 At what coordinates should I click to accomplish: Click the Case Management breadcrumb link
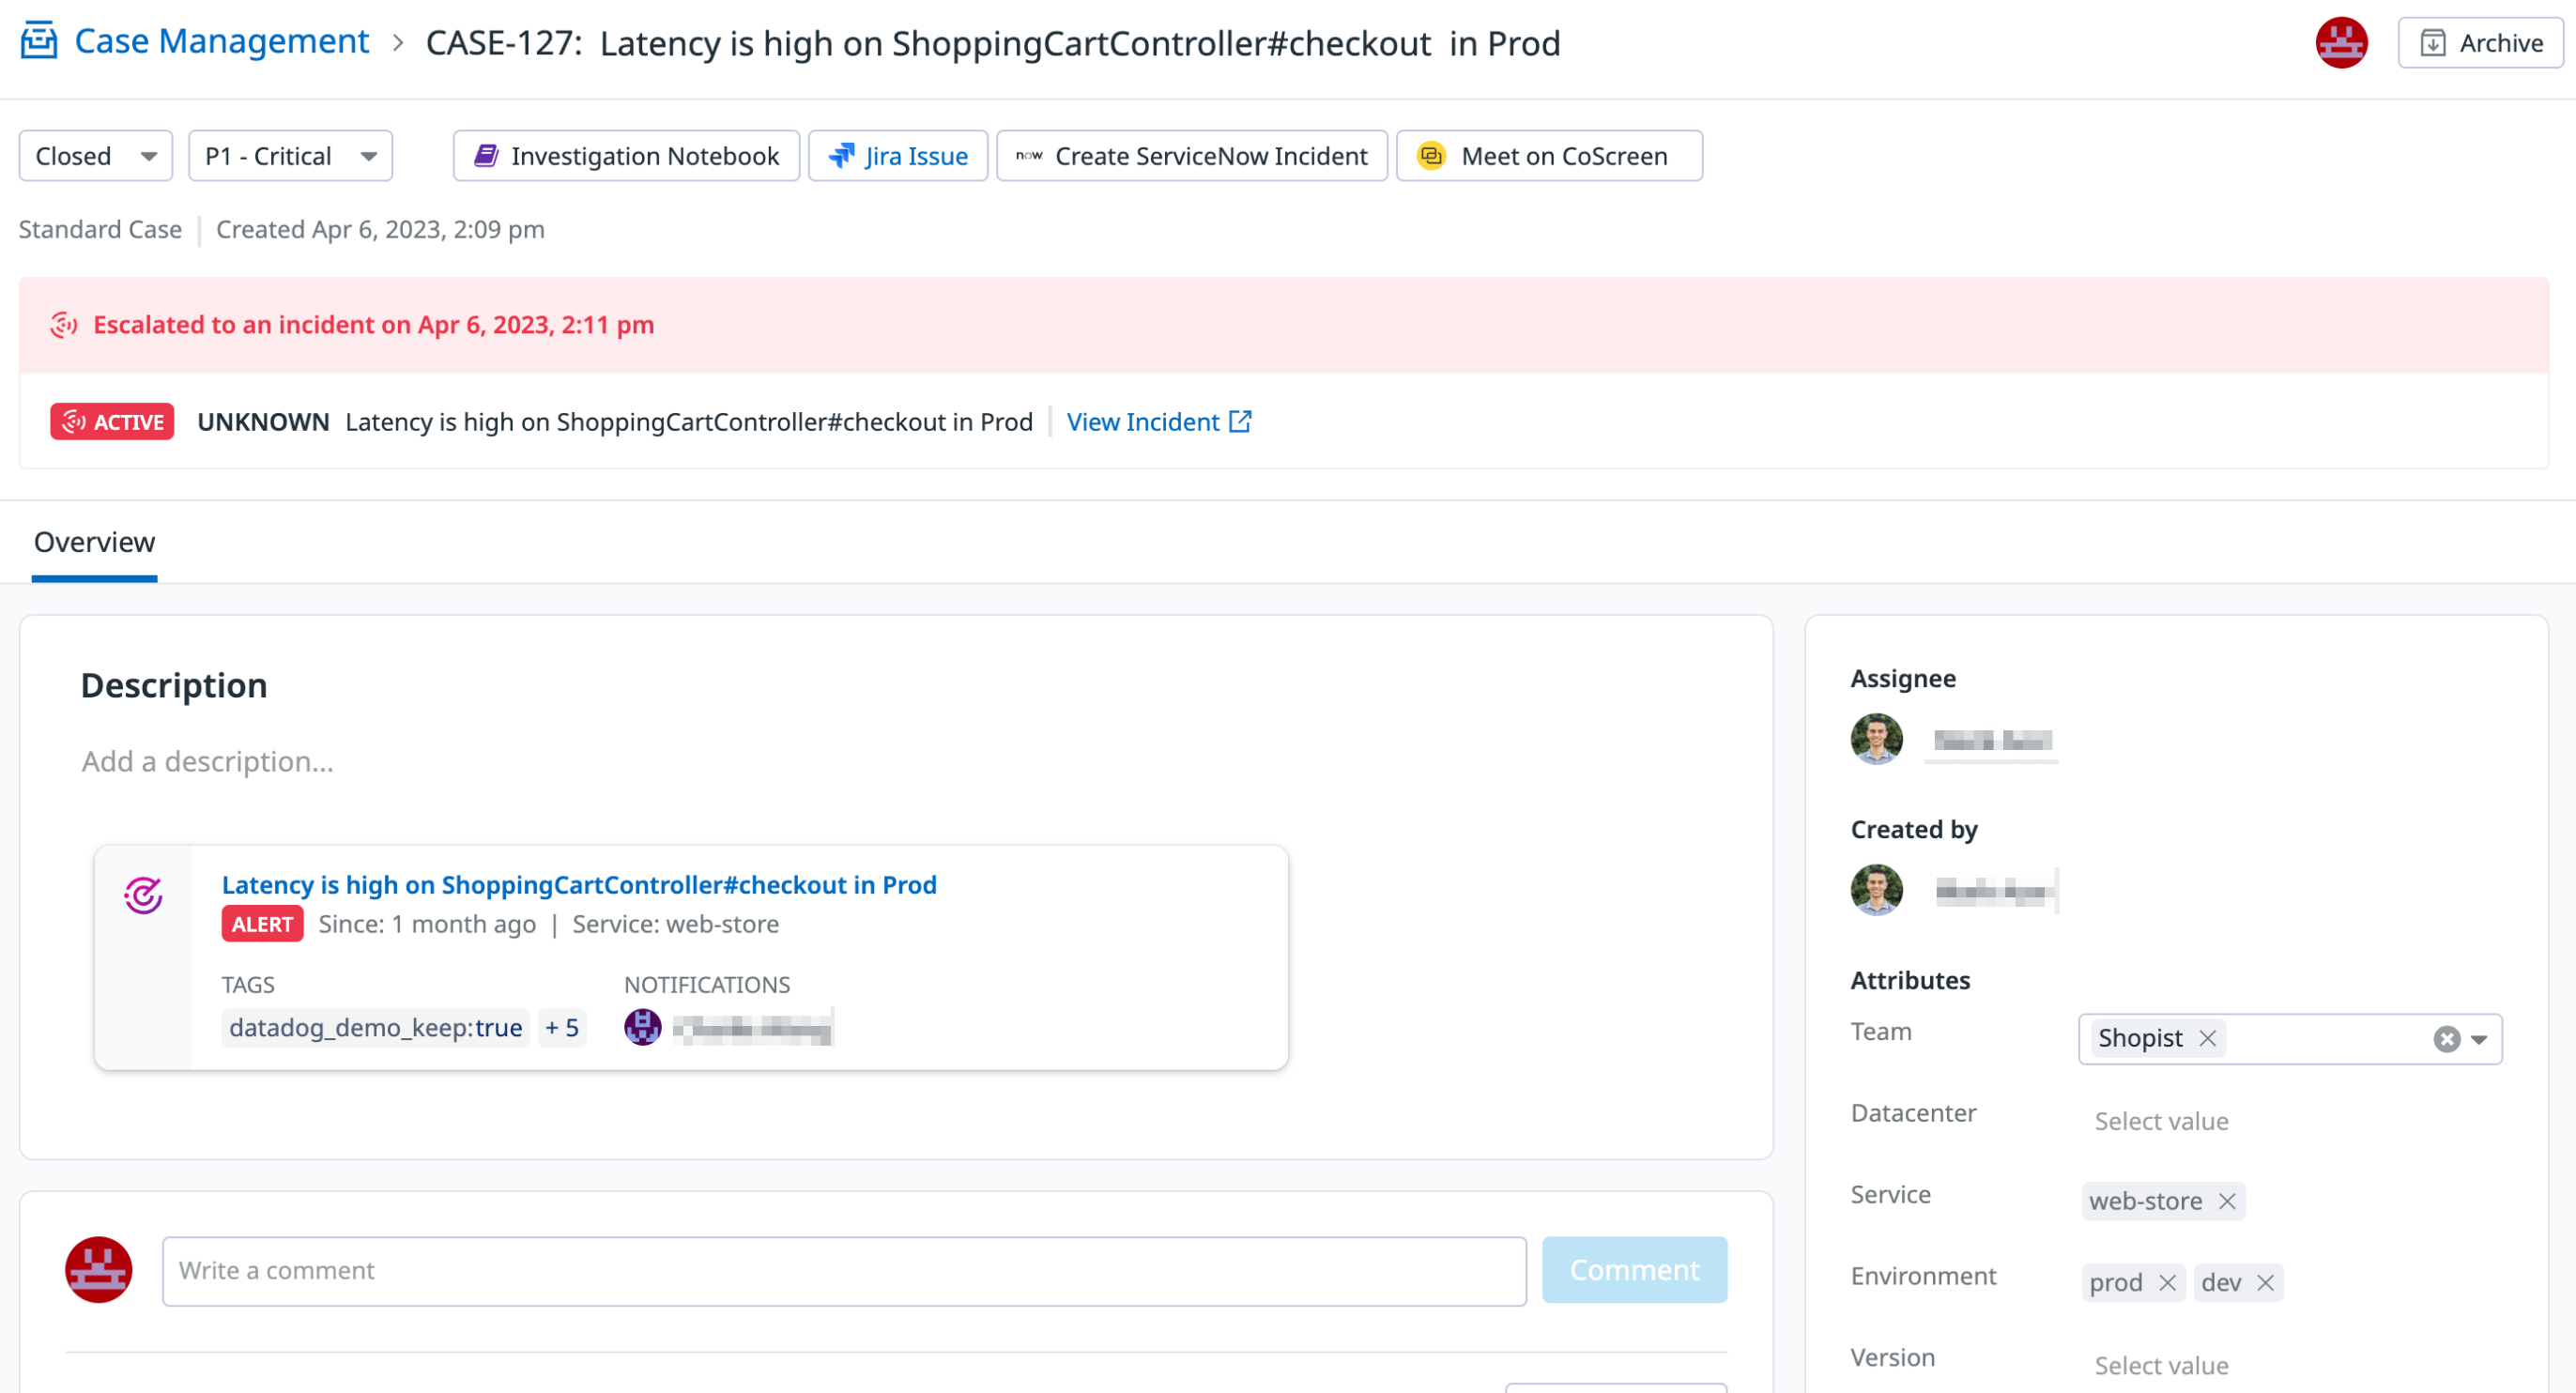click(221, 41)
